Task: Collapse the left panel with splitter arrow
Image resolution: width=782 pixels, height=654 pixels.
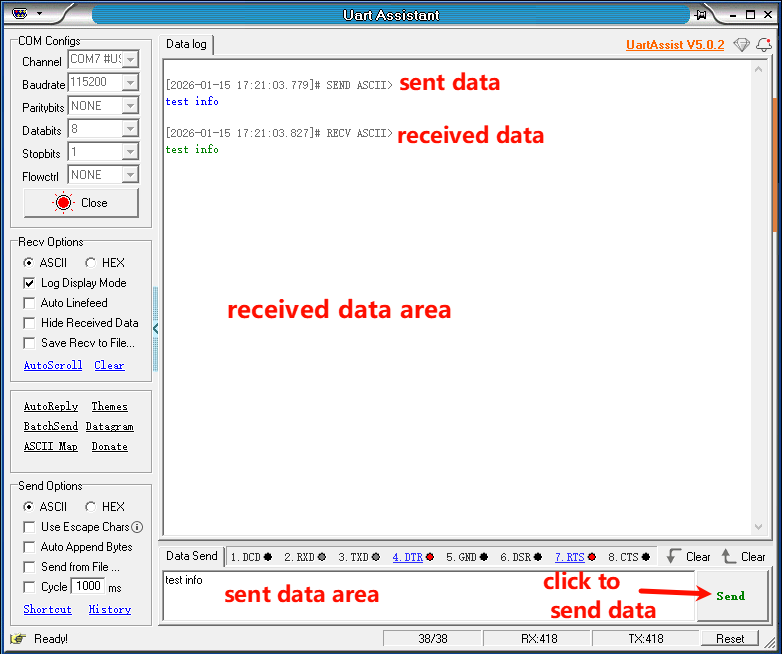Action: click(x=156, y=329)
